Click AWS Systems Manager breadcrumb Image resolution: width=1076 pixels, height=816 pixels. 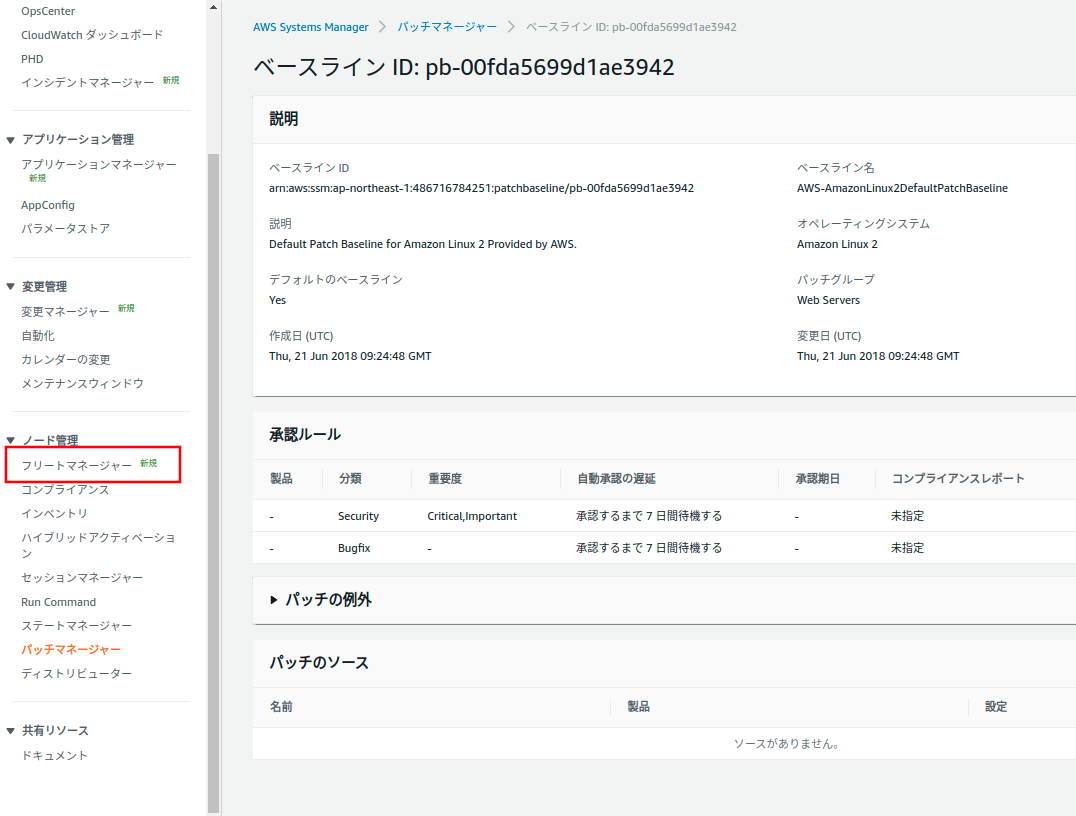[311, 27]
